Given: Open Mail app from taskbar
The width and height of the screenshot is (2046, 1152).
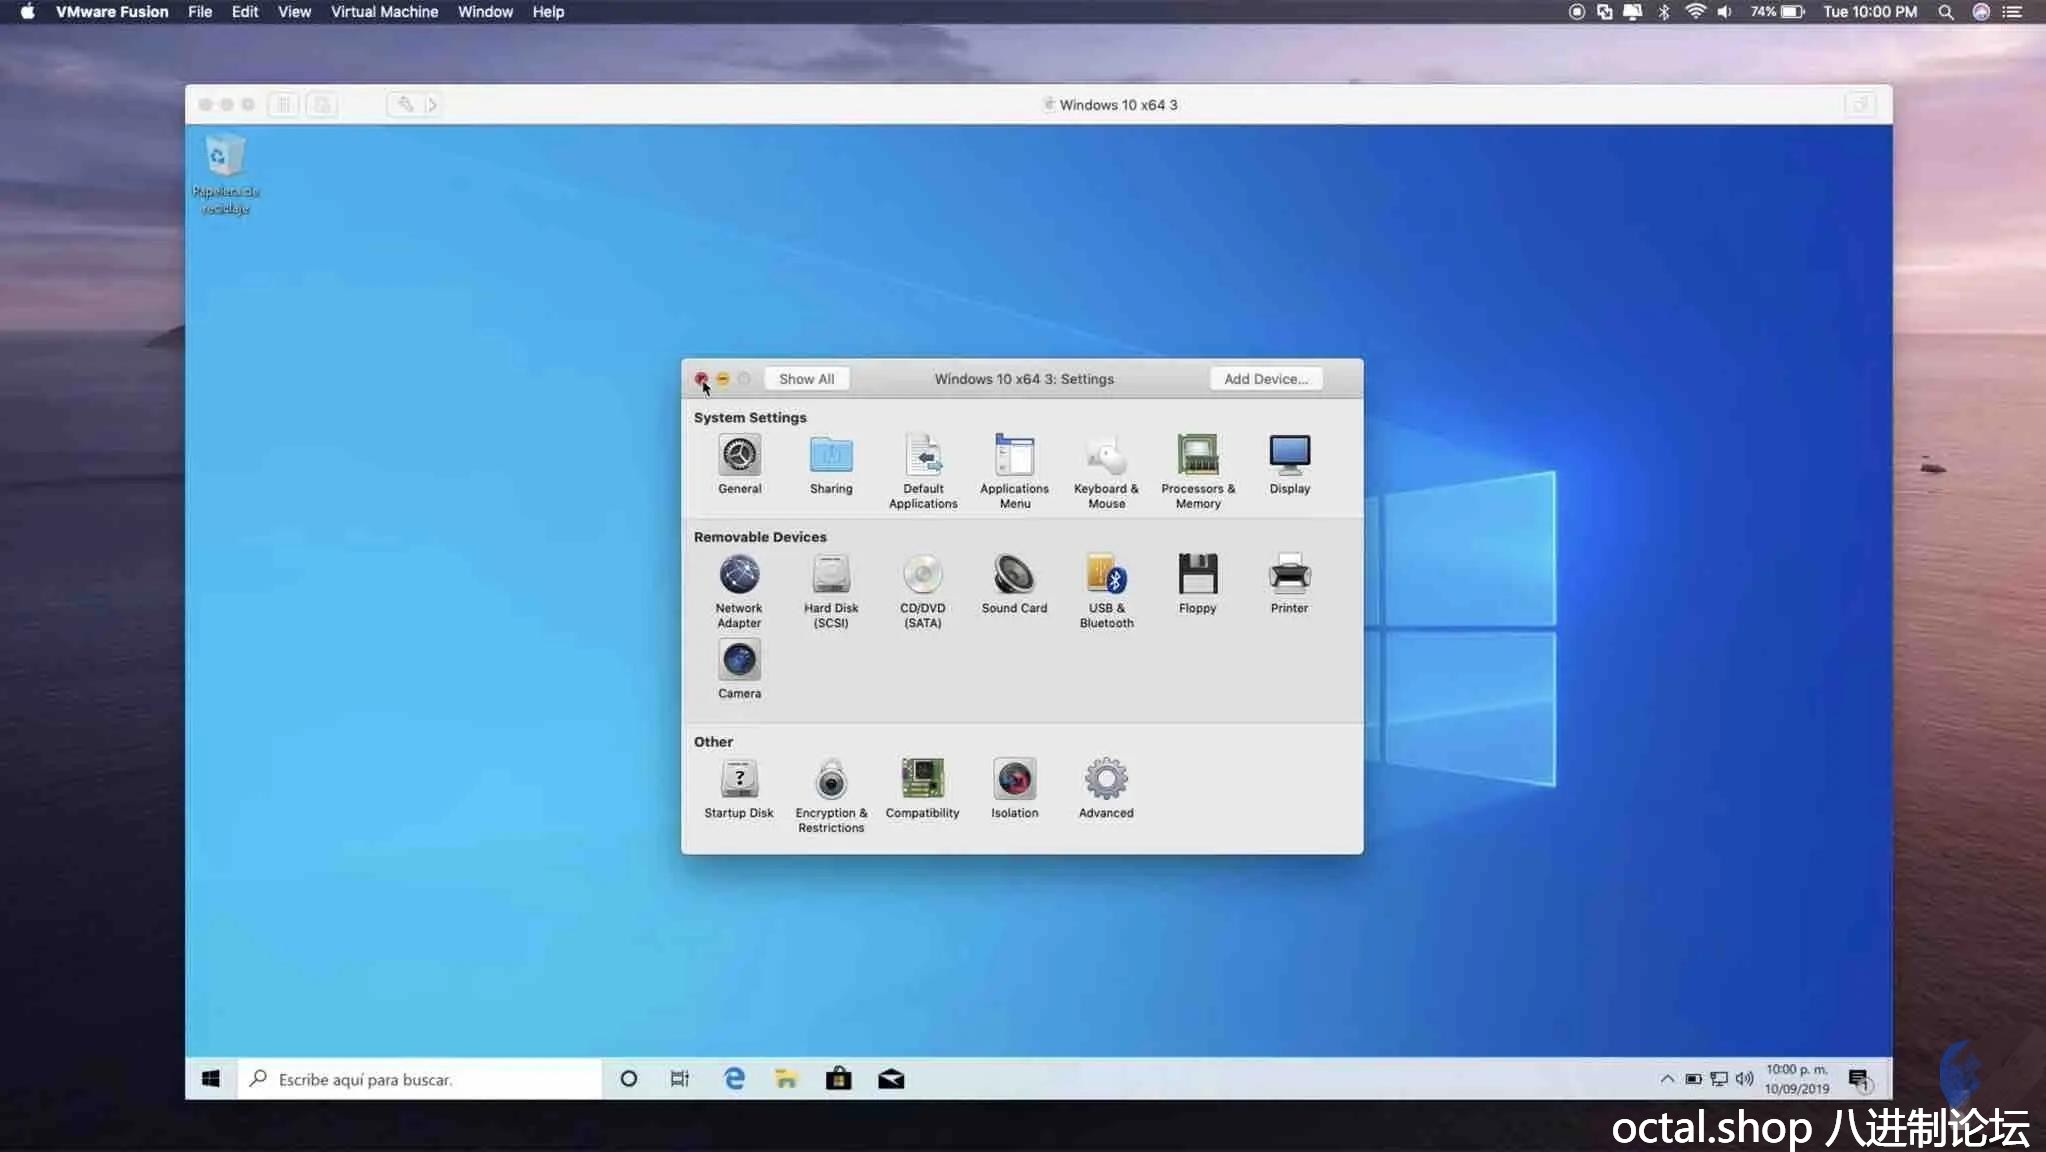Looking at the screenshot, I should coord(891,1079).
